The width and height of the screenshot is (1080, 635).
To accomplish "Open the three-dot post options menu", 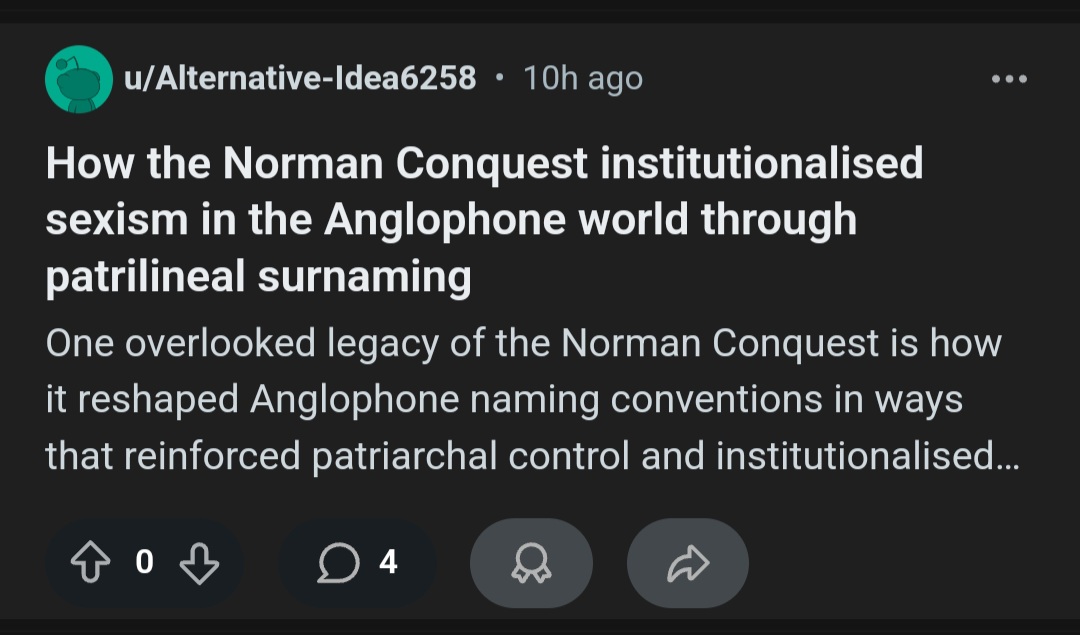I will pos(1008,79).
